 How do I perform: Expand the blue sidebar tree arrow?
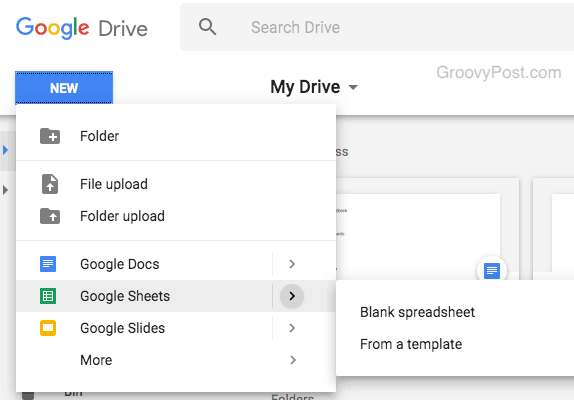click(5, 150)
